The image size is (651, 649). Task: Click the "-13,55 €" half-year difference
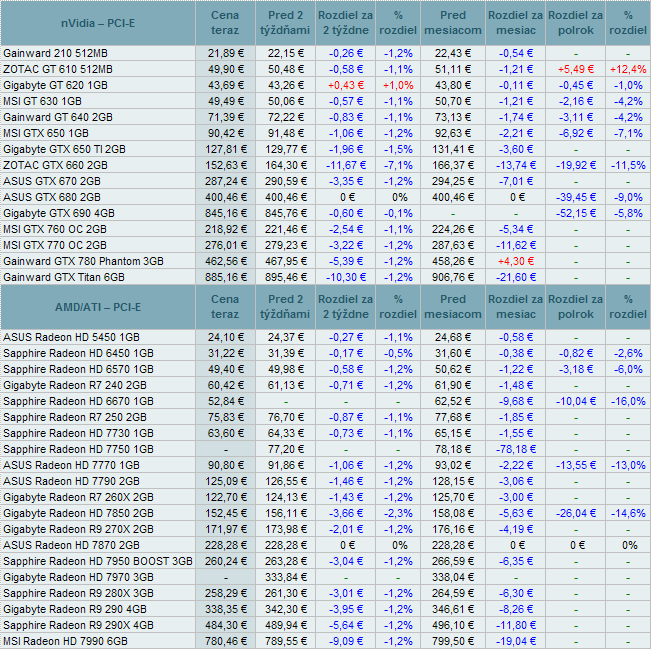pos(575,465)
